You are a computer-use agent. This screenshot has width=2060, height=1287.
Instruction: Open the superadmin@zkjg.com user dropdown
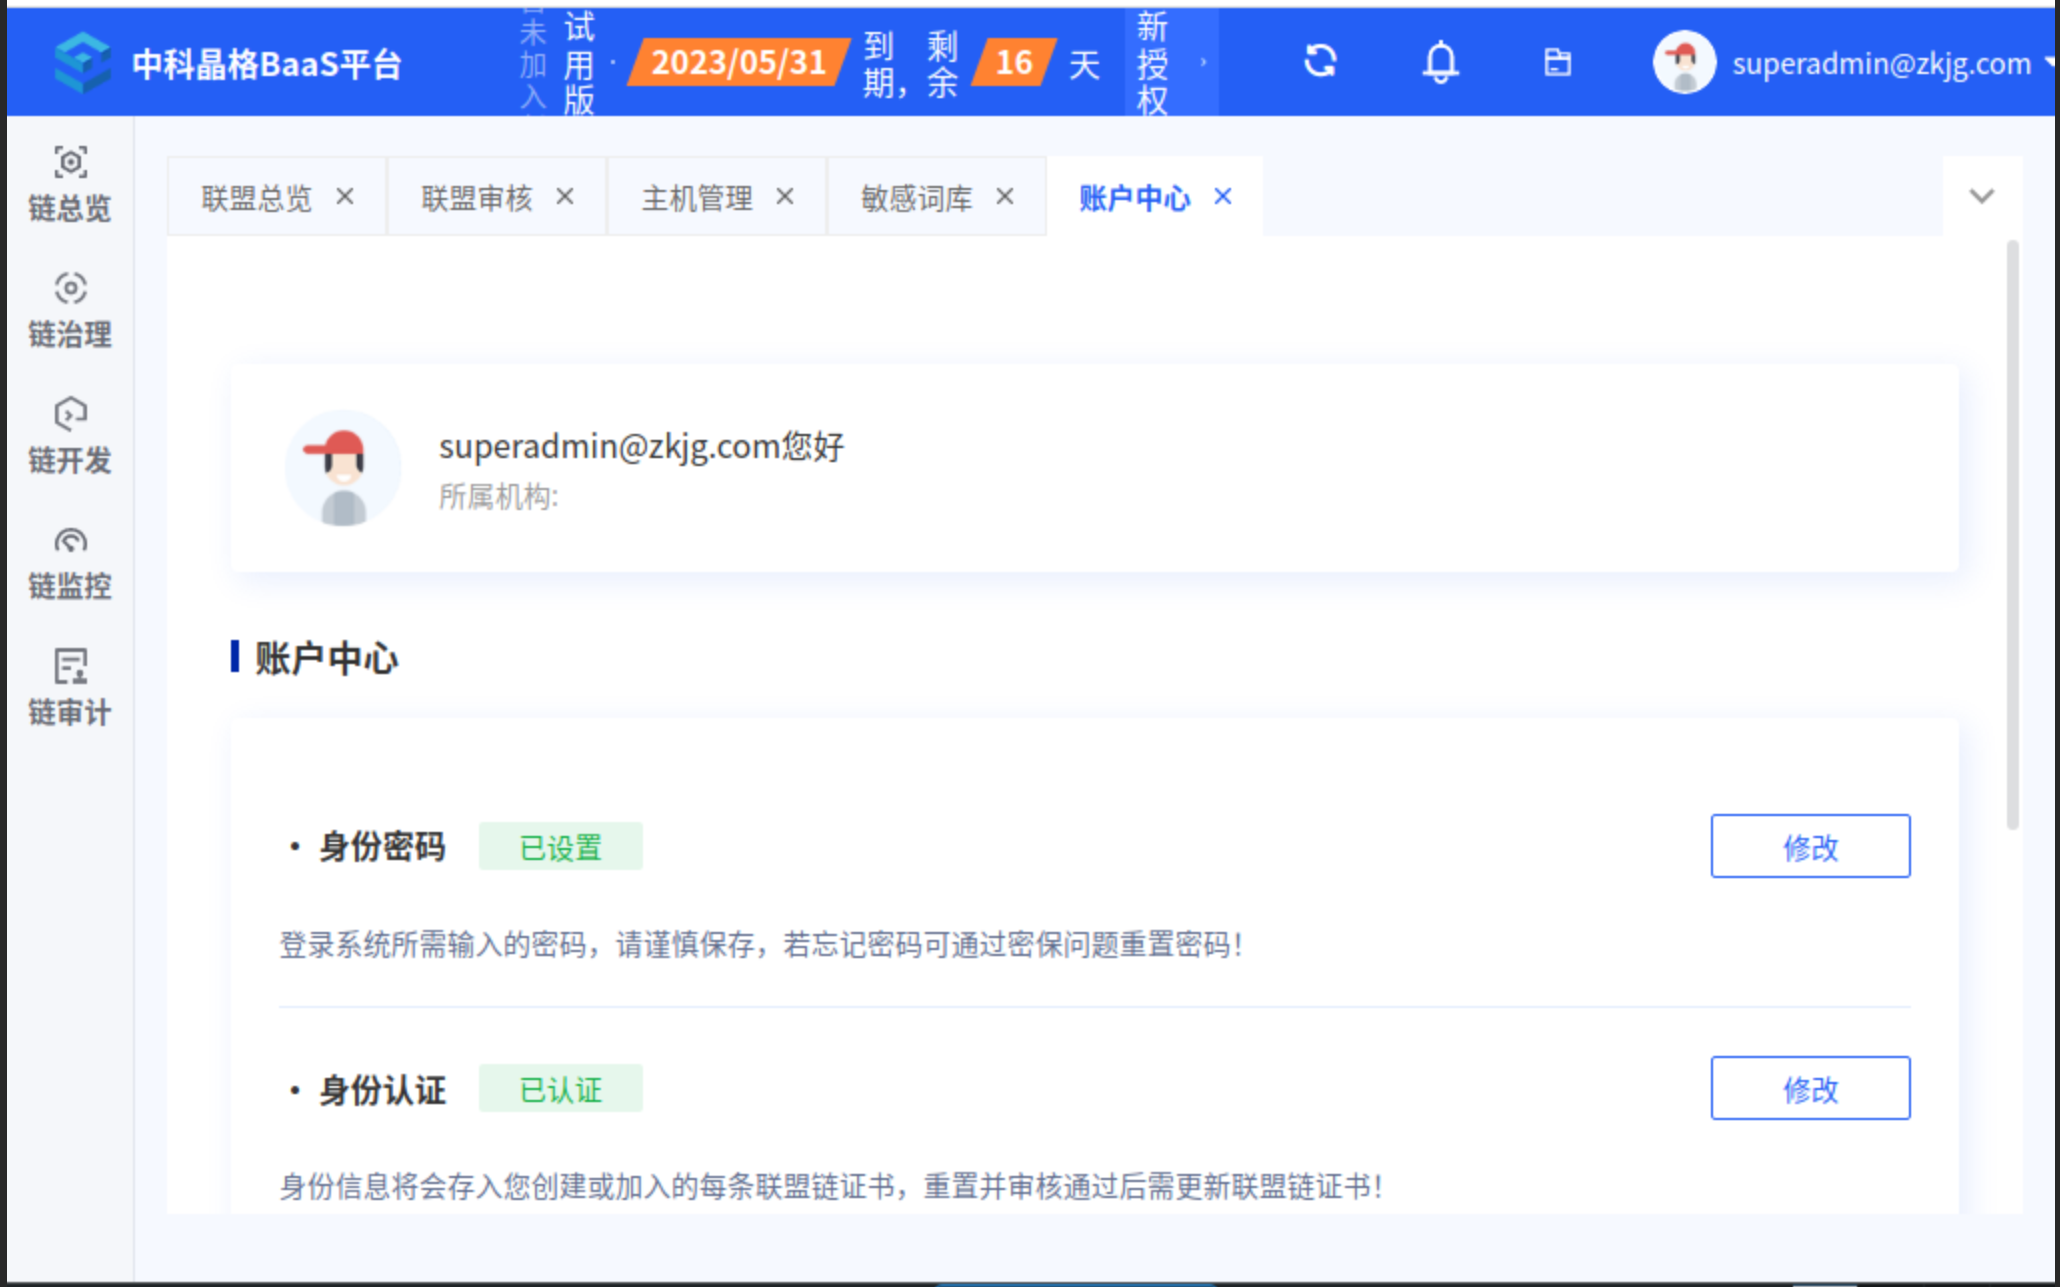[x=1880, y=63]
